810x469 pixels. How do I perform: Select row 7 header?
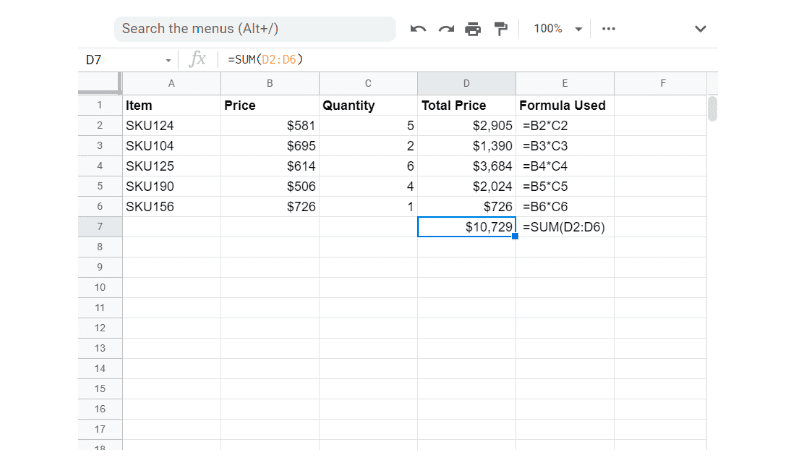99,227
